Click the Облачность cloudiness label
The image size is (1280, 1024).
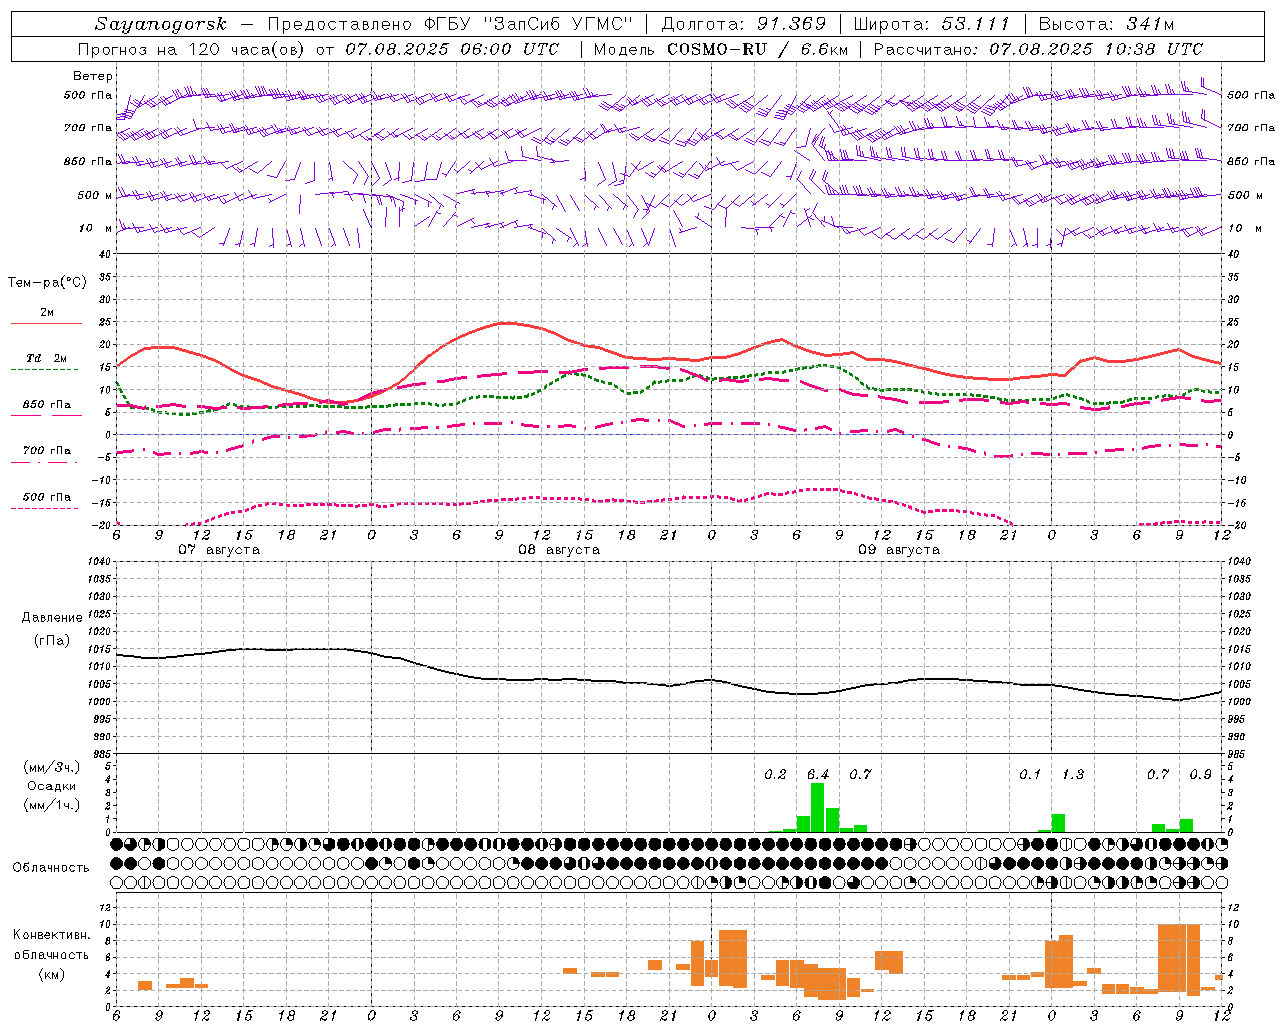coord(50,868)
